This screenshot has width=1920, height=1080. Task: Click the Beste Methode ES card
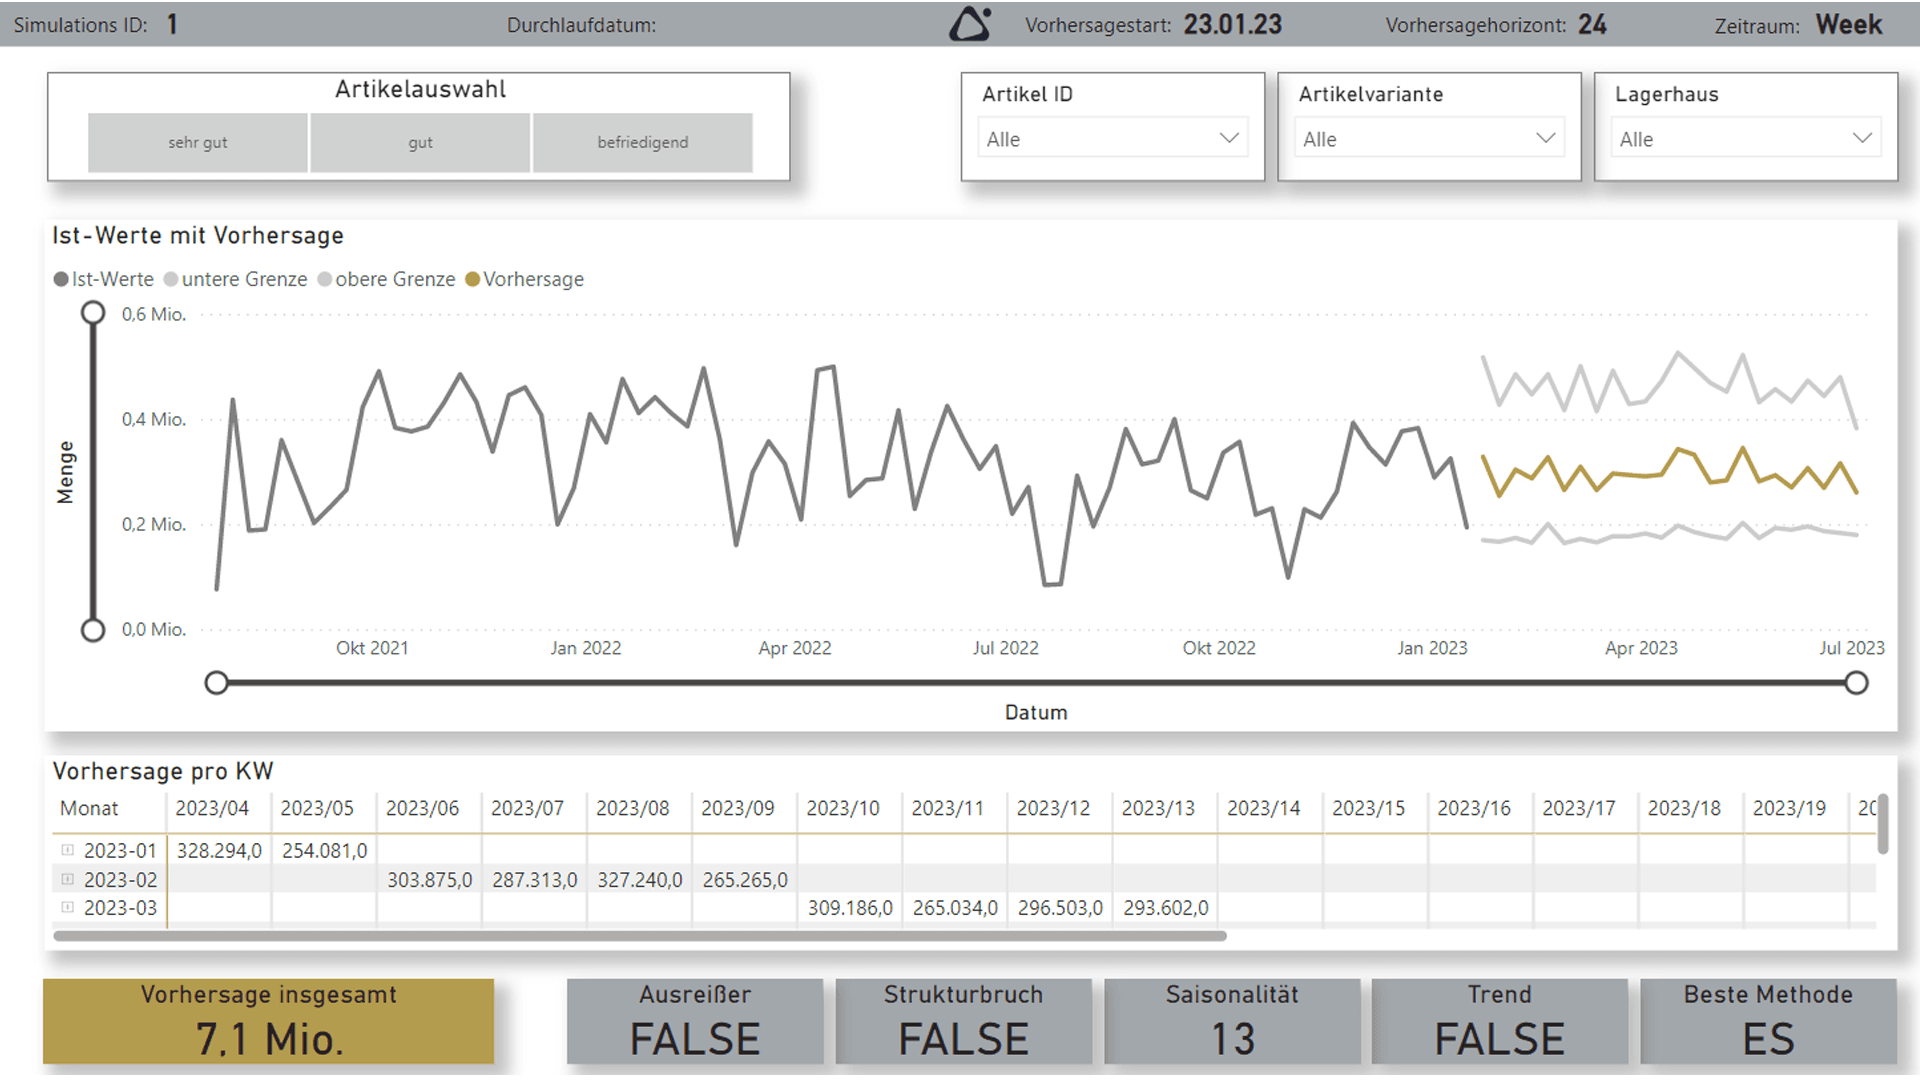click(x=1768, y=1021)
